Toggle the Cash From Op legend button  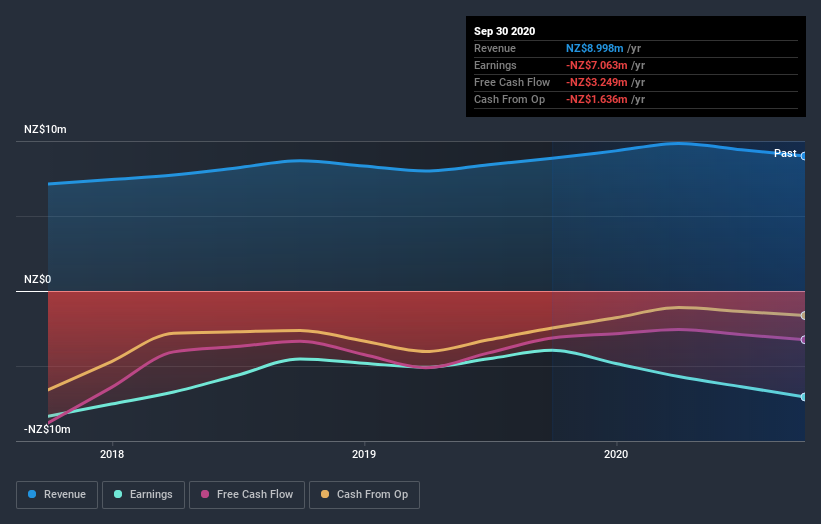pos(364,495)
